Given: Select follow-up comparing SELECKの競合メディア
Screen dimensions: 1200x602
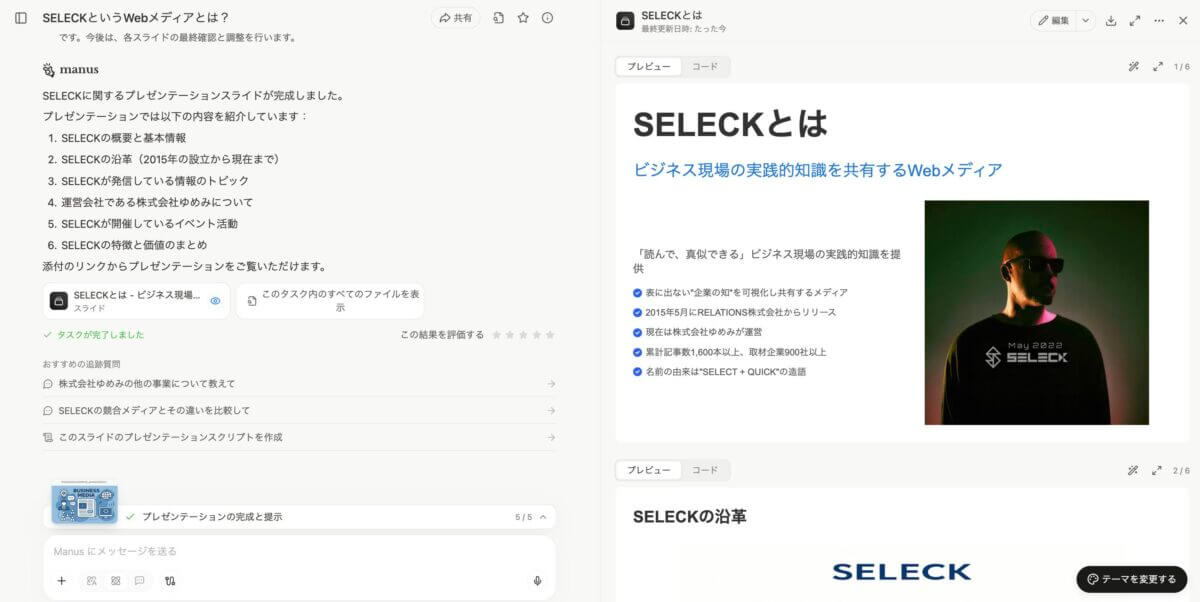Looking at the screenshot, I should click(x=299, y=411).
